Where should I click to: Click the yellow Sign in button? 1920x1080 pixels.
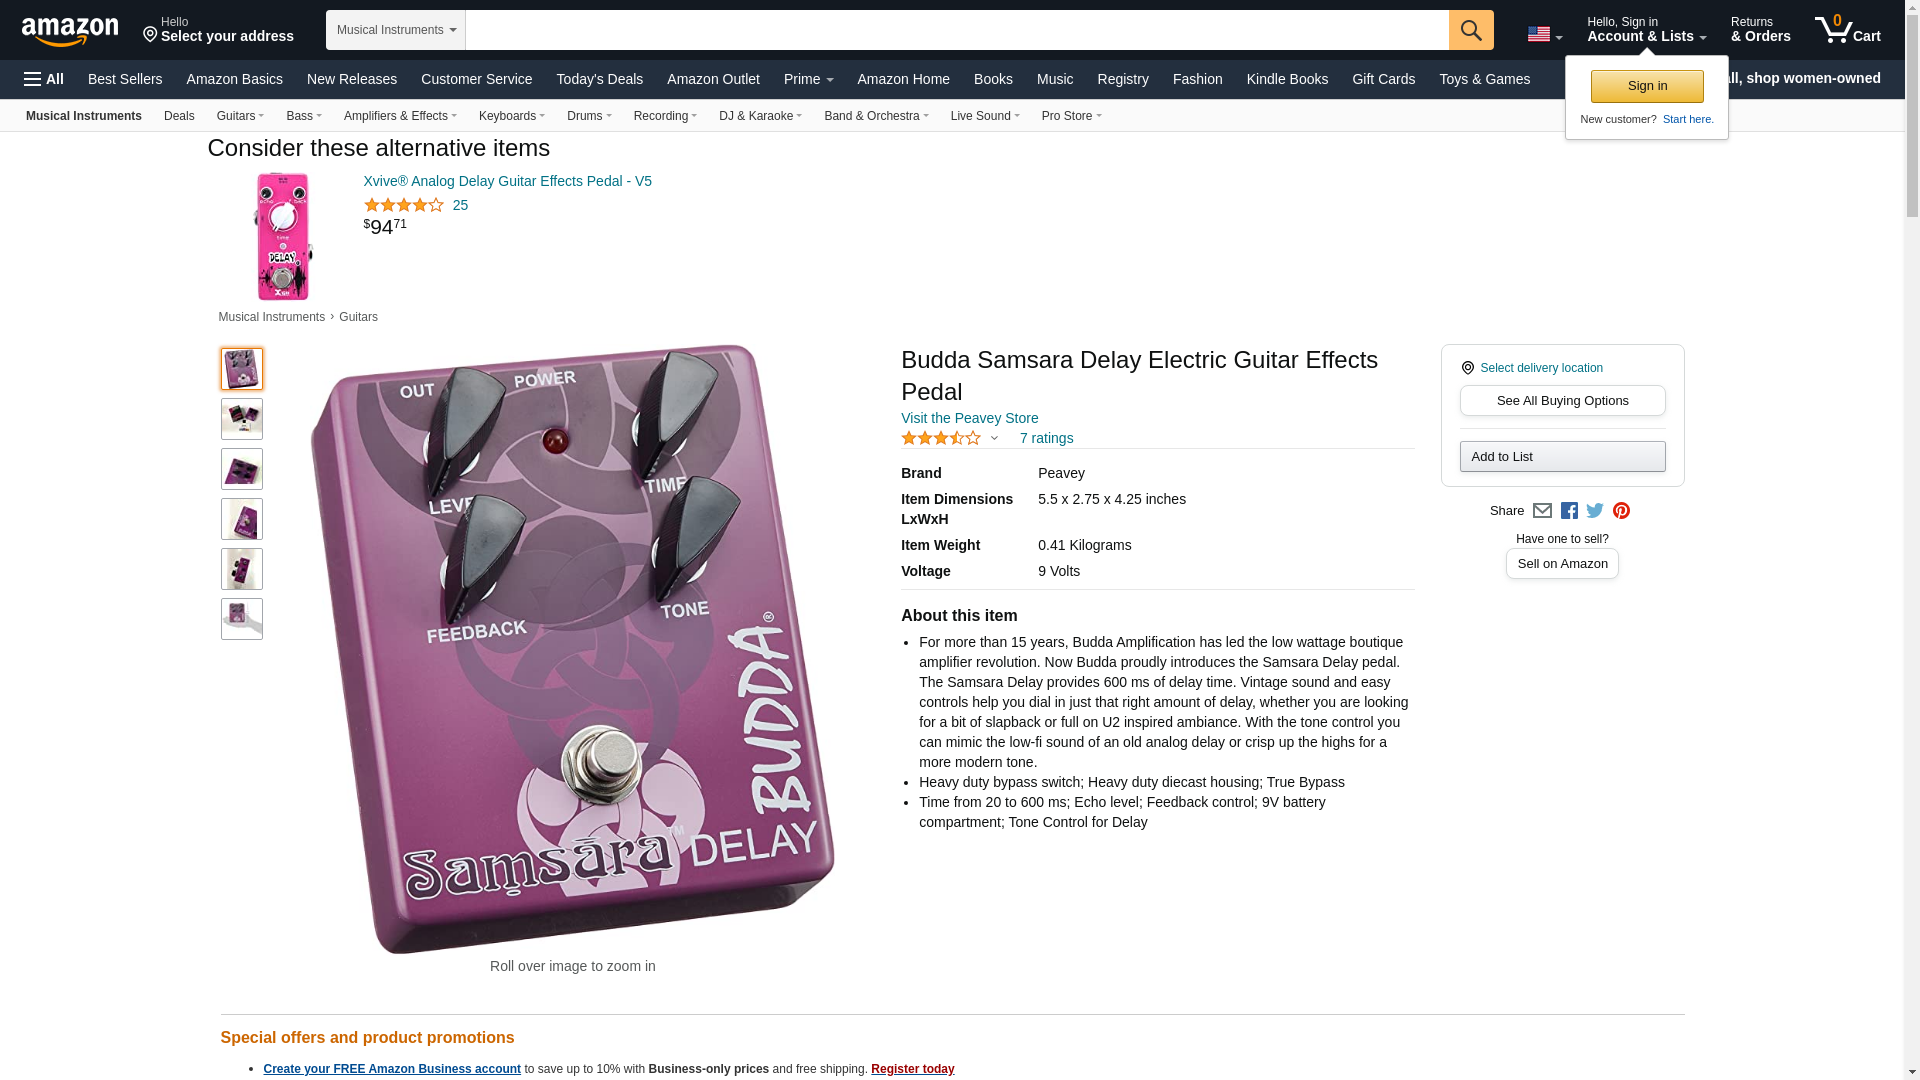click(1647, 86)
